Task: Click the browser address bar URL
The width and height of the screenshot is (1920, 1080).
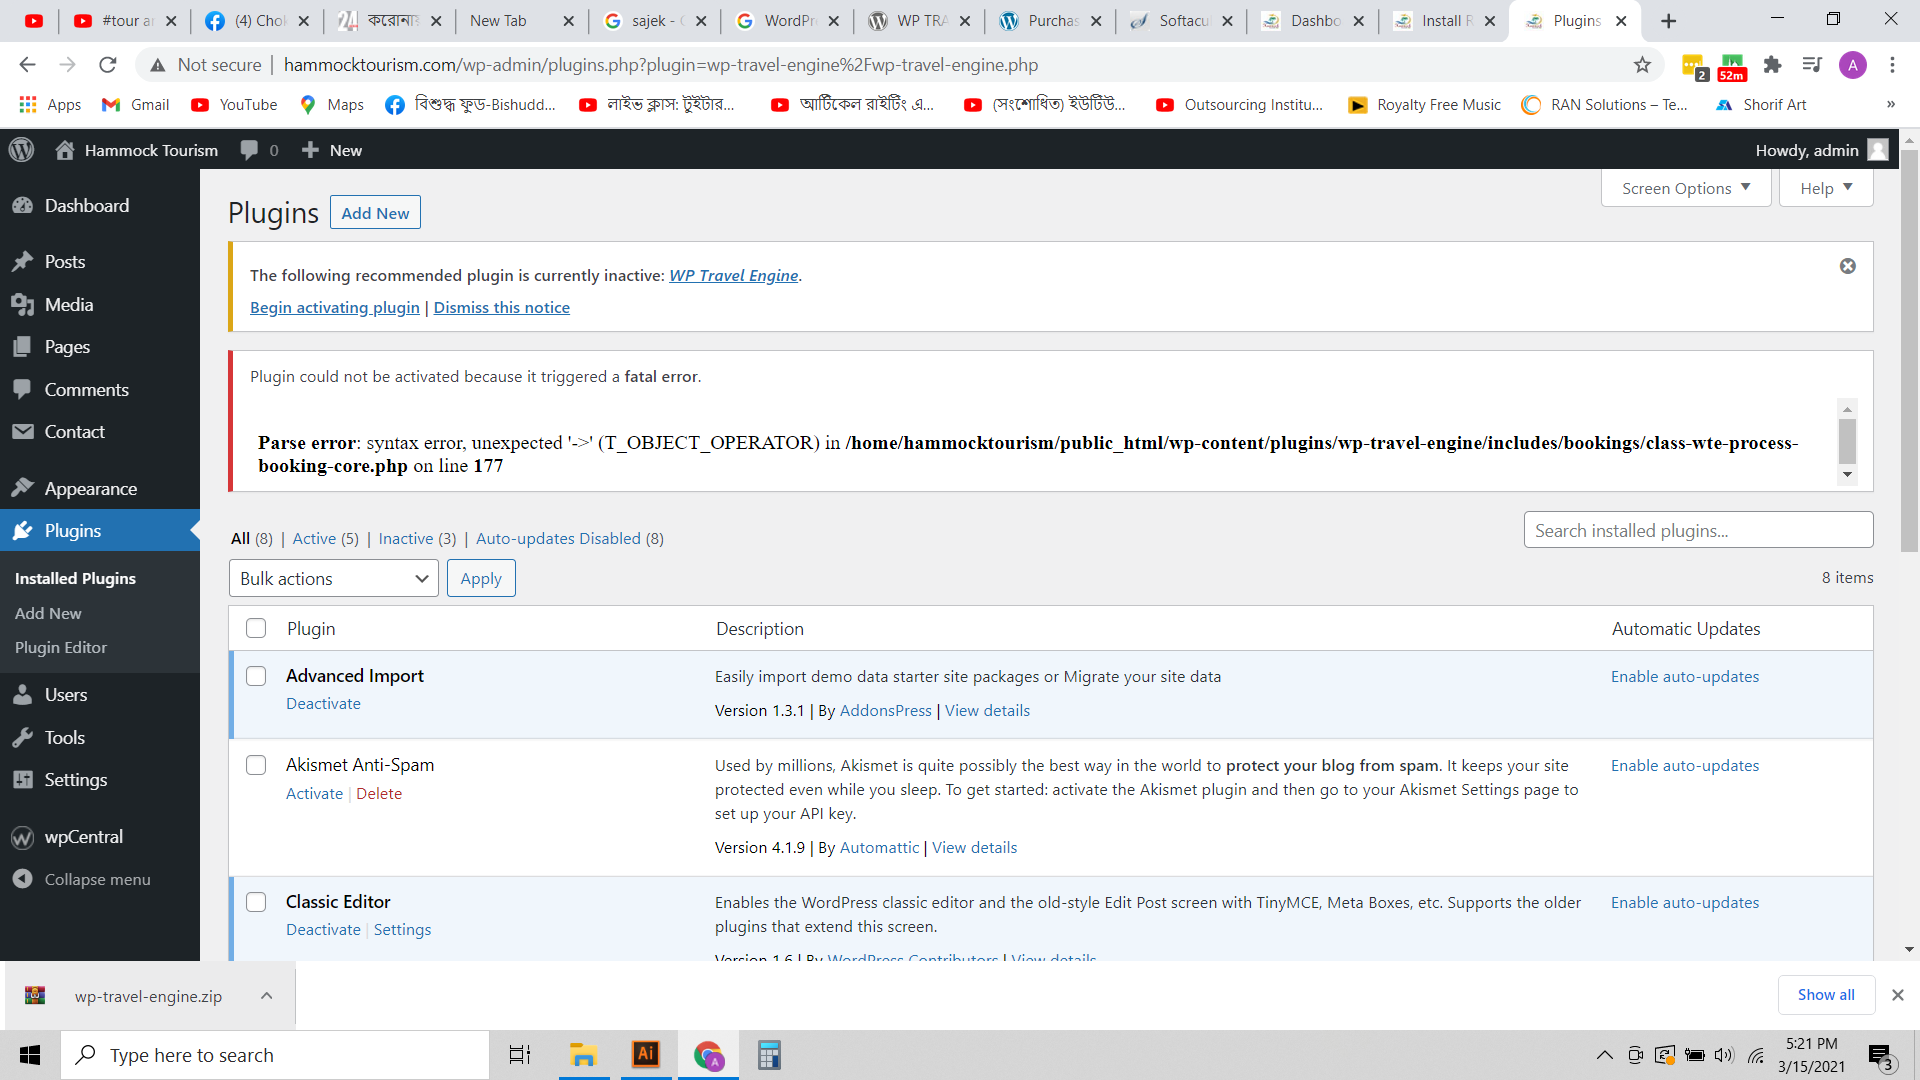Action: [661, 65]
